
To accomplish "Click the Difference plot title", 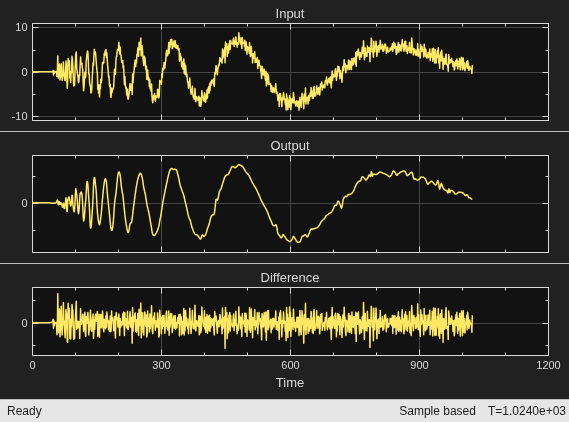I will click(x=290, y=278).
